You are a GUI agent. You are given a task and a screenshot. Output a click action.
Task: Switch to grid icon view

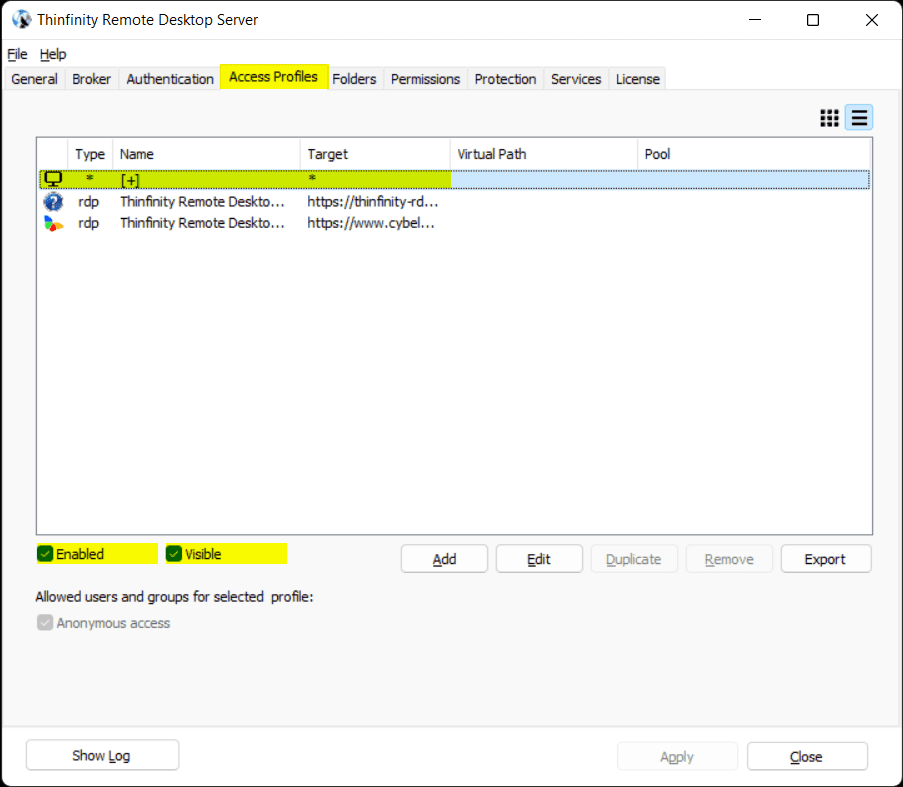(x=829, y=118)
